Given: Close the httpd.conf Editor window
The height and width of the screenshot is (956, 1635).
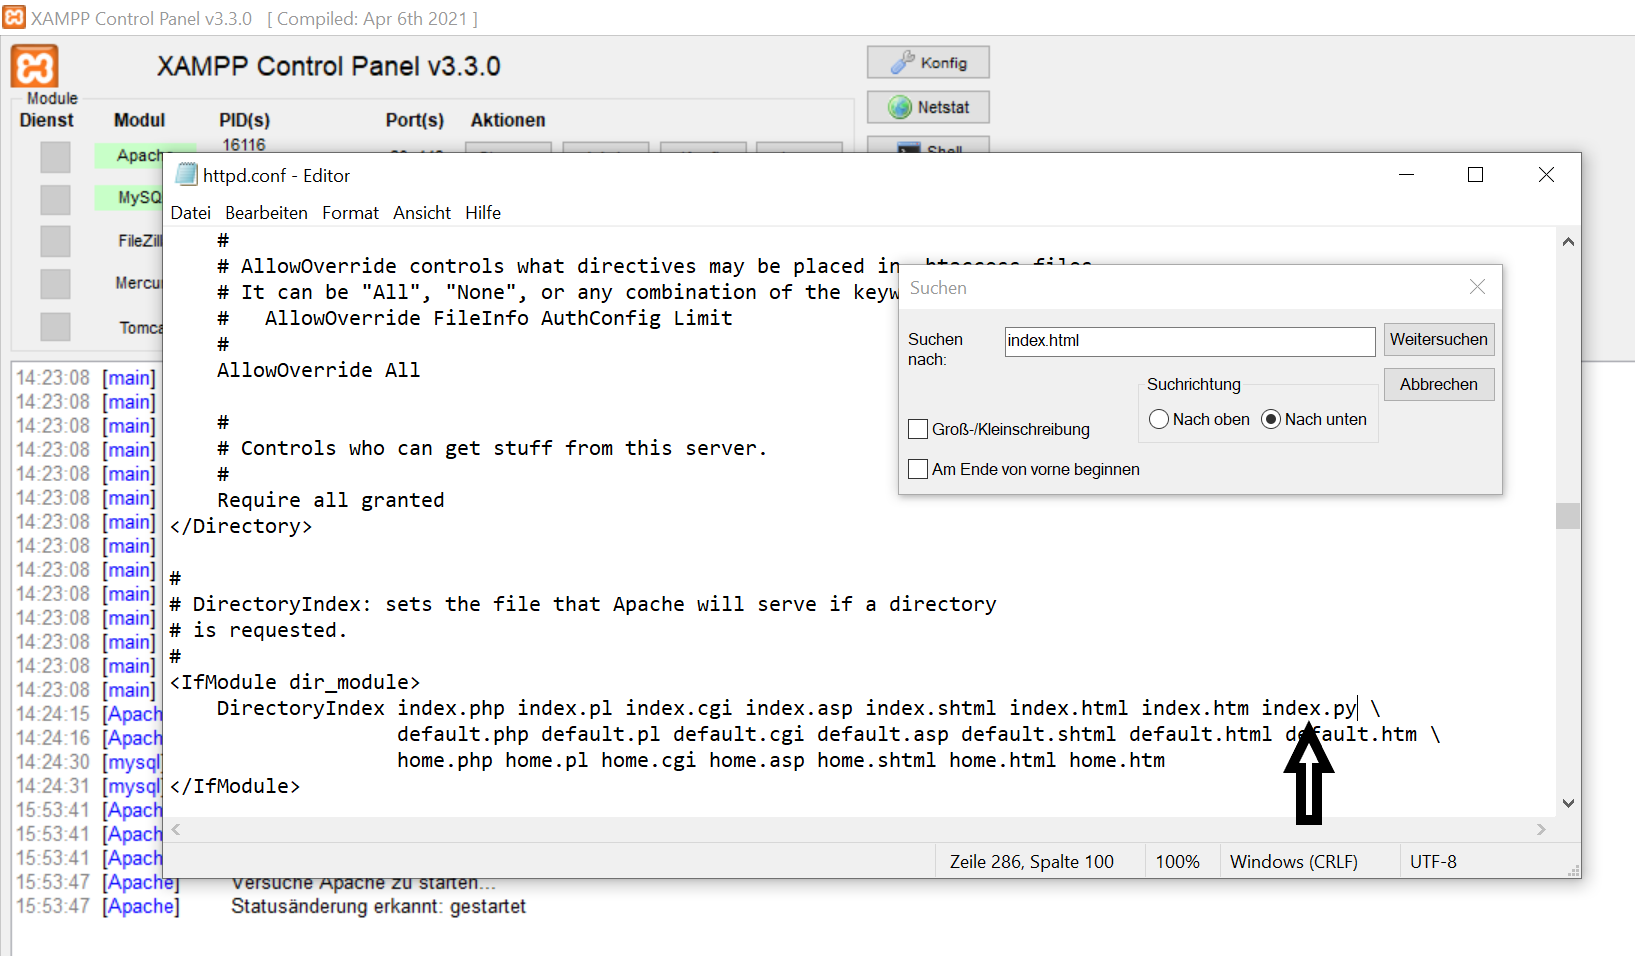Looking at the screenshot, I should click(x=1546, y=175).
